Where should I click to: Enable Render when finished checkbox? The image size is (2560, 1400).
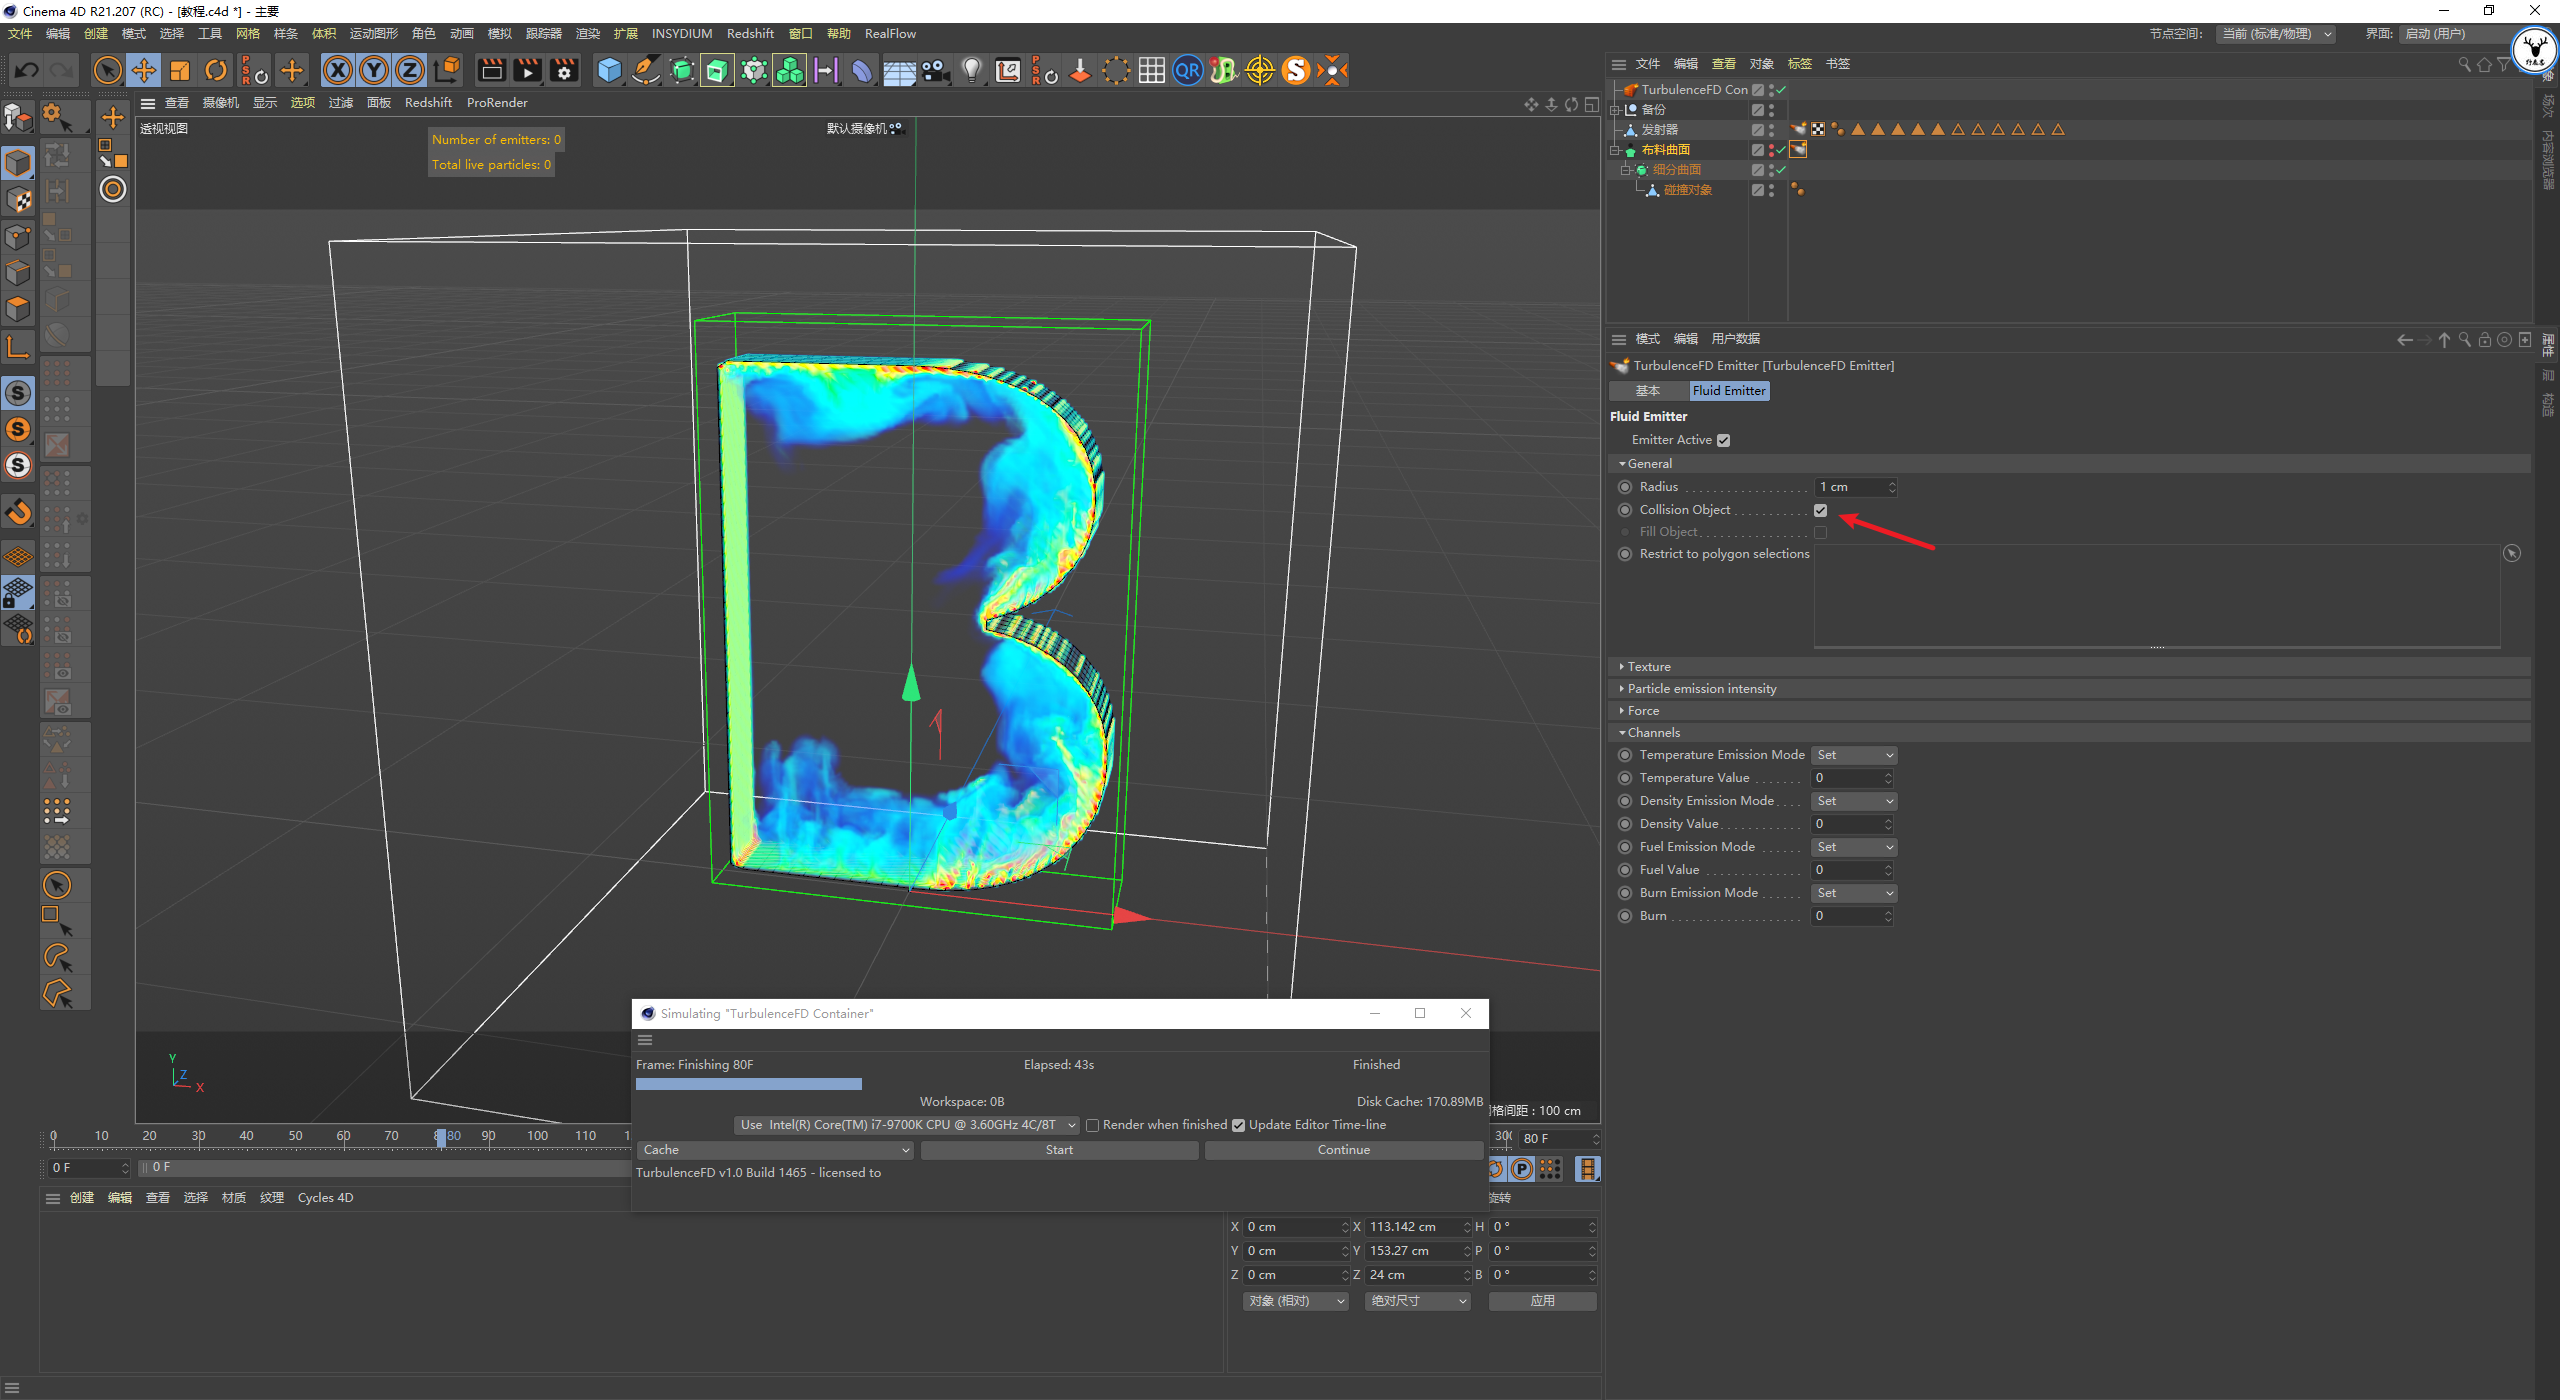(x=1093, y=1125)
